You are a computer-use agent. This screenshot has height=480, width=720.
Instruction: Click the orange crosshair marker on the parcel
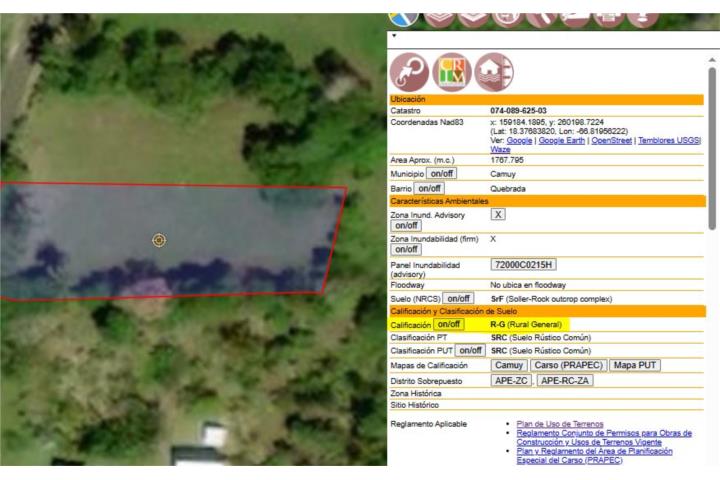click(x=158, y=240)
